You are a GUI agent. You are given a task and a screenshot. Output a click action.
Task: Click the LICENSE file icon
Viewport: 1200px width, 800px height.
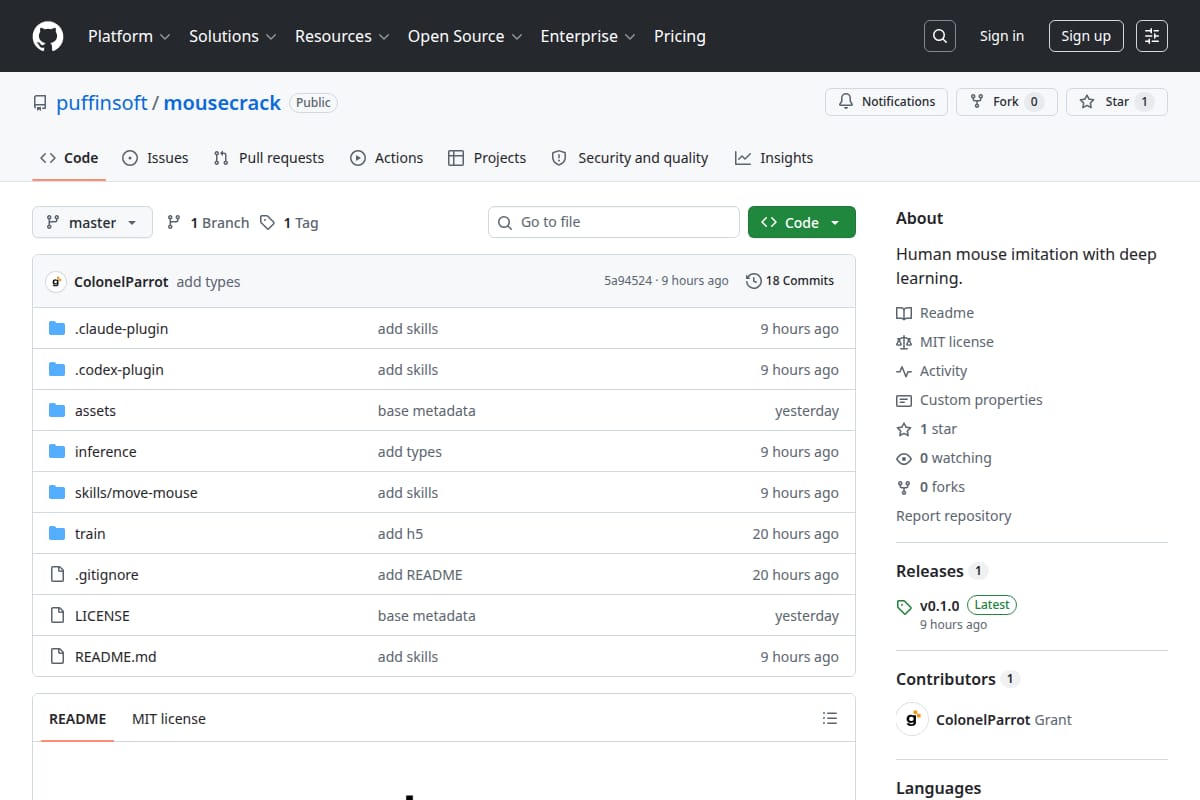pos(57,616)
